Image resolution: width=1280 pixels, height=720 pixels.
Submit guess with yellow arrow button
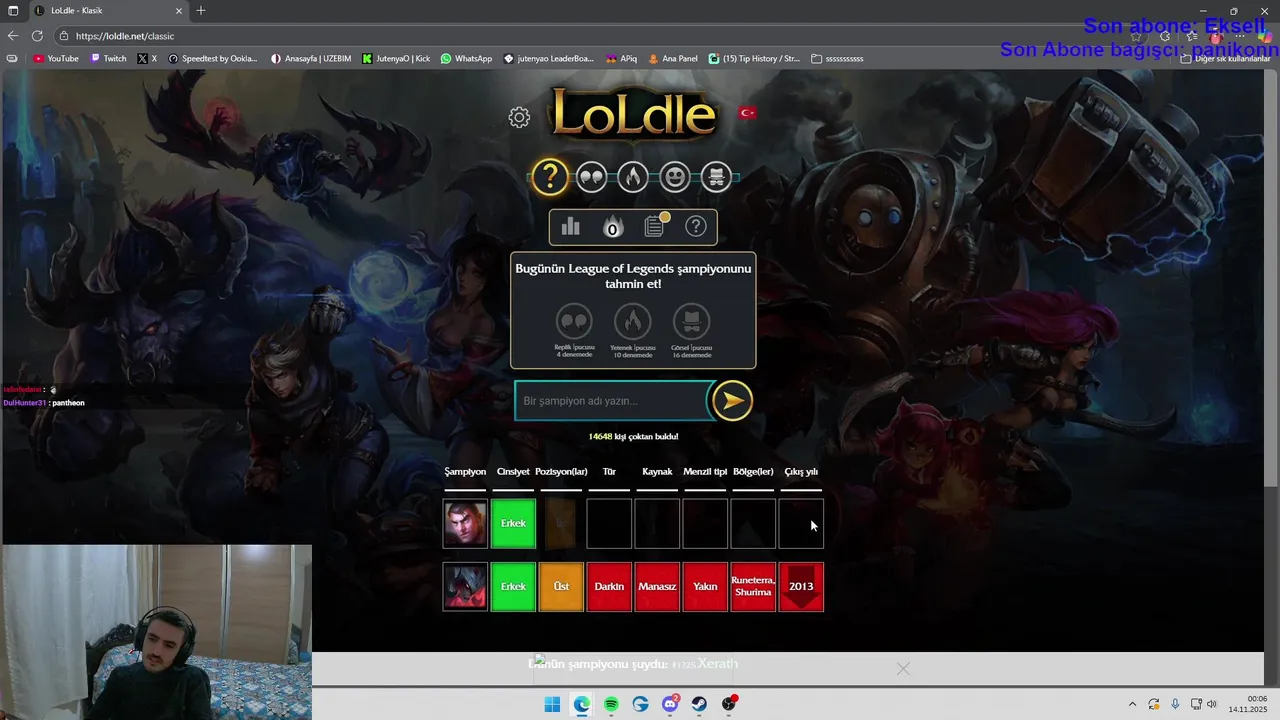[x=732, y=400]
